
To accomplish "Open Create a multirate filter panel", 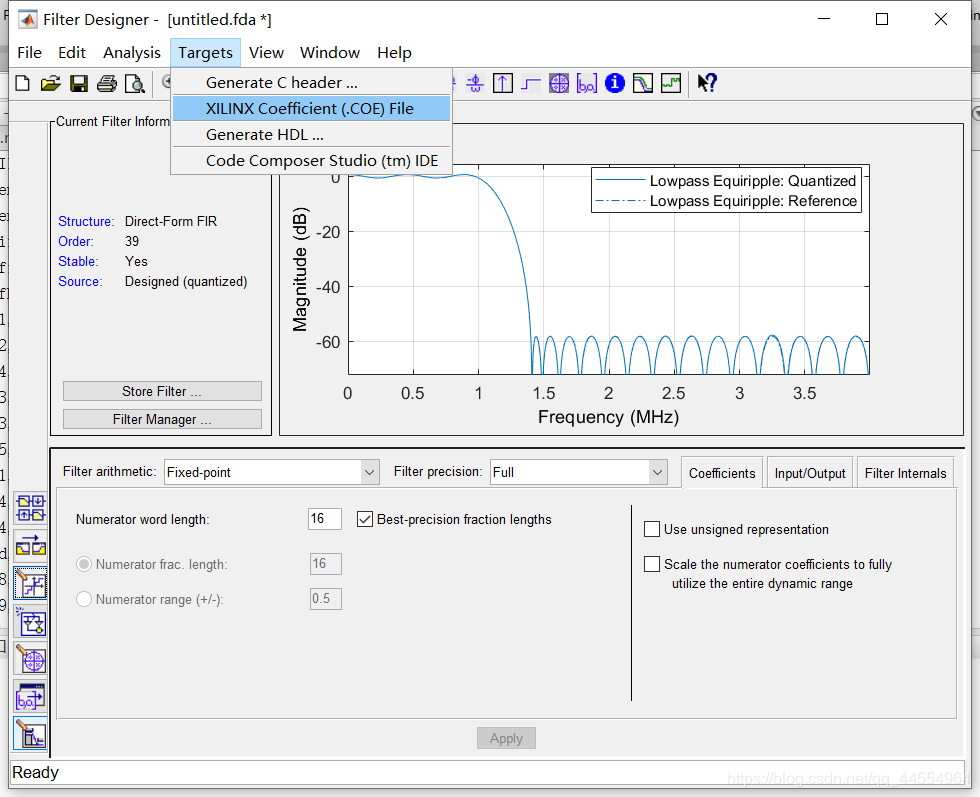I will click(x=31, y=508).
